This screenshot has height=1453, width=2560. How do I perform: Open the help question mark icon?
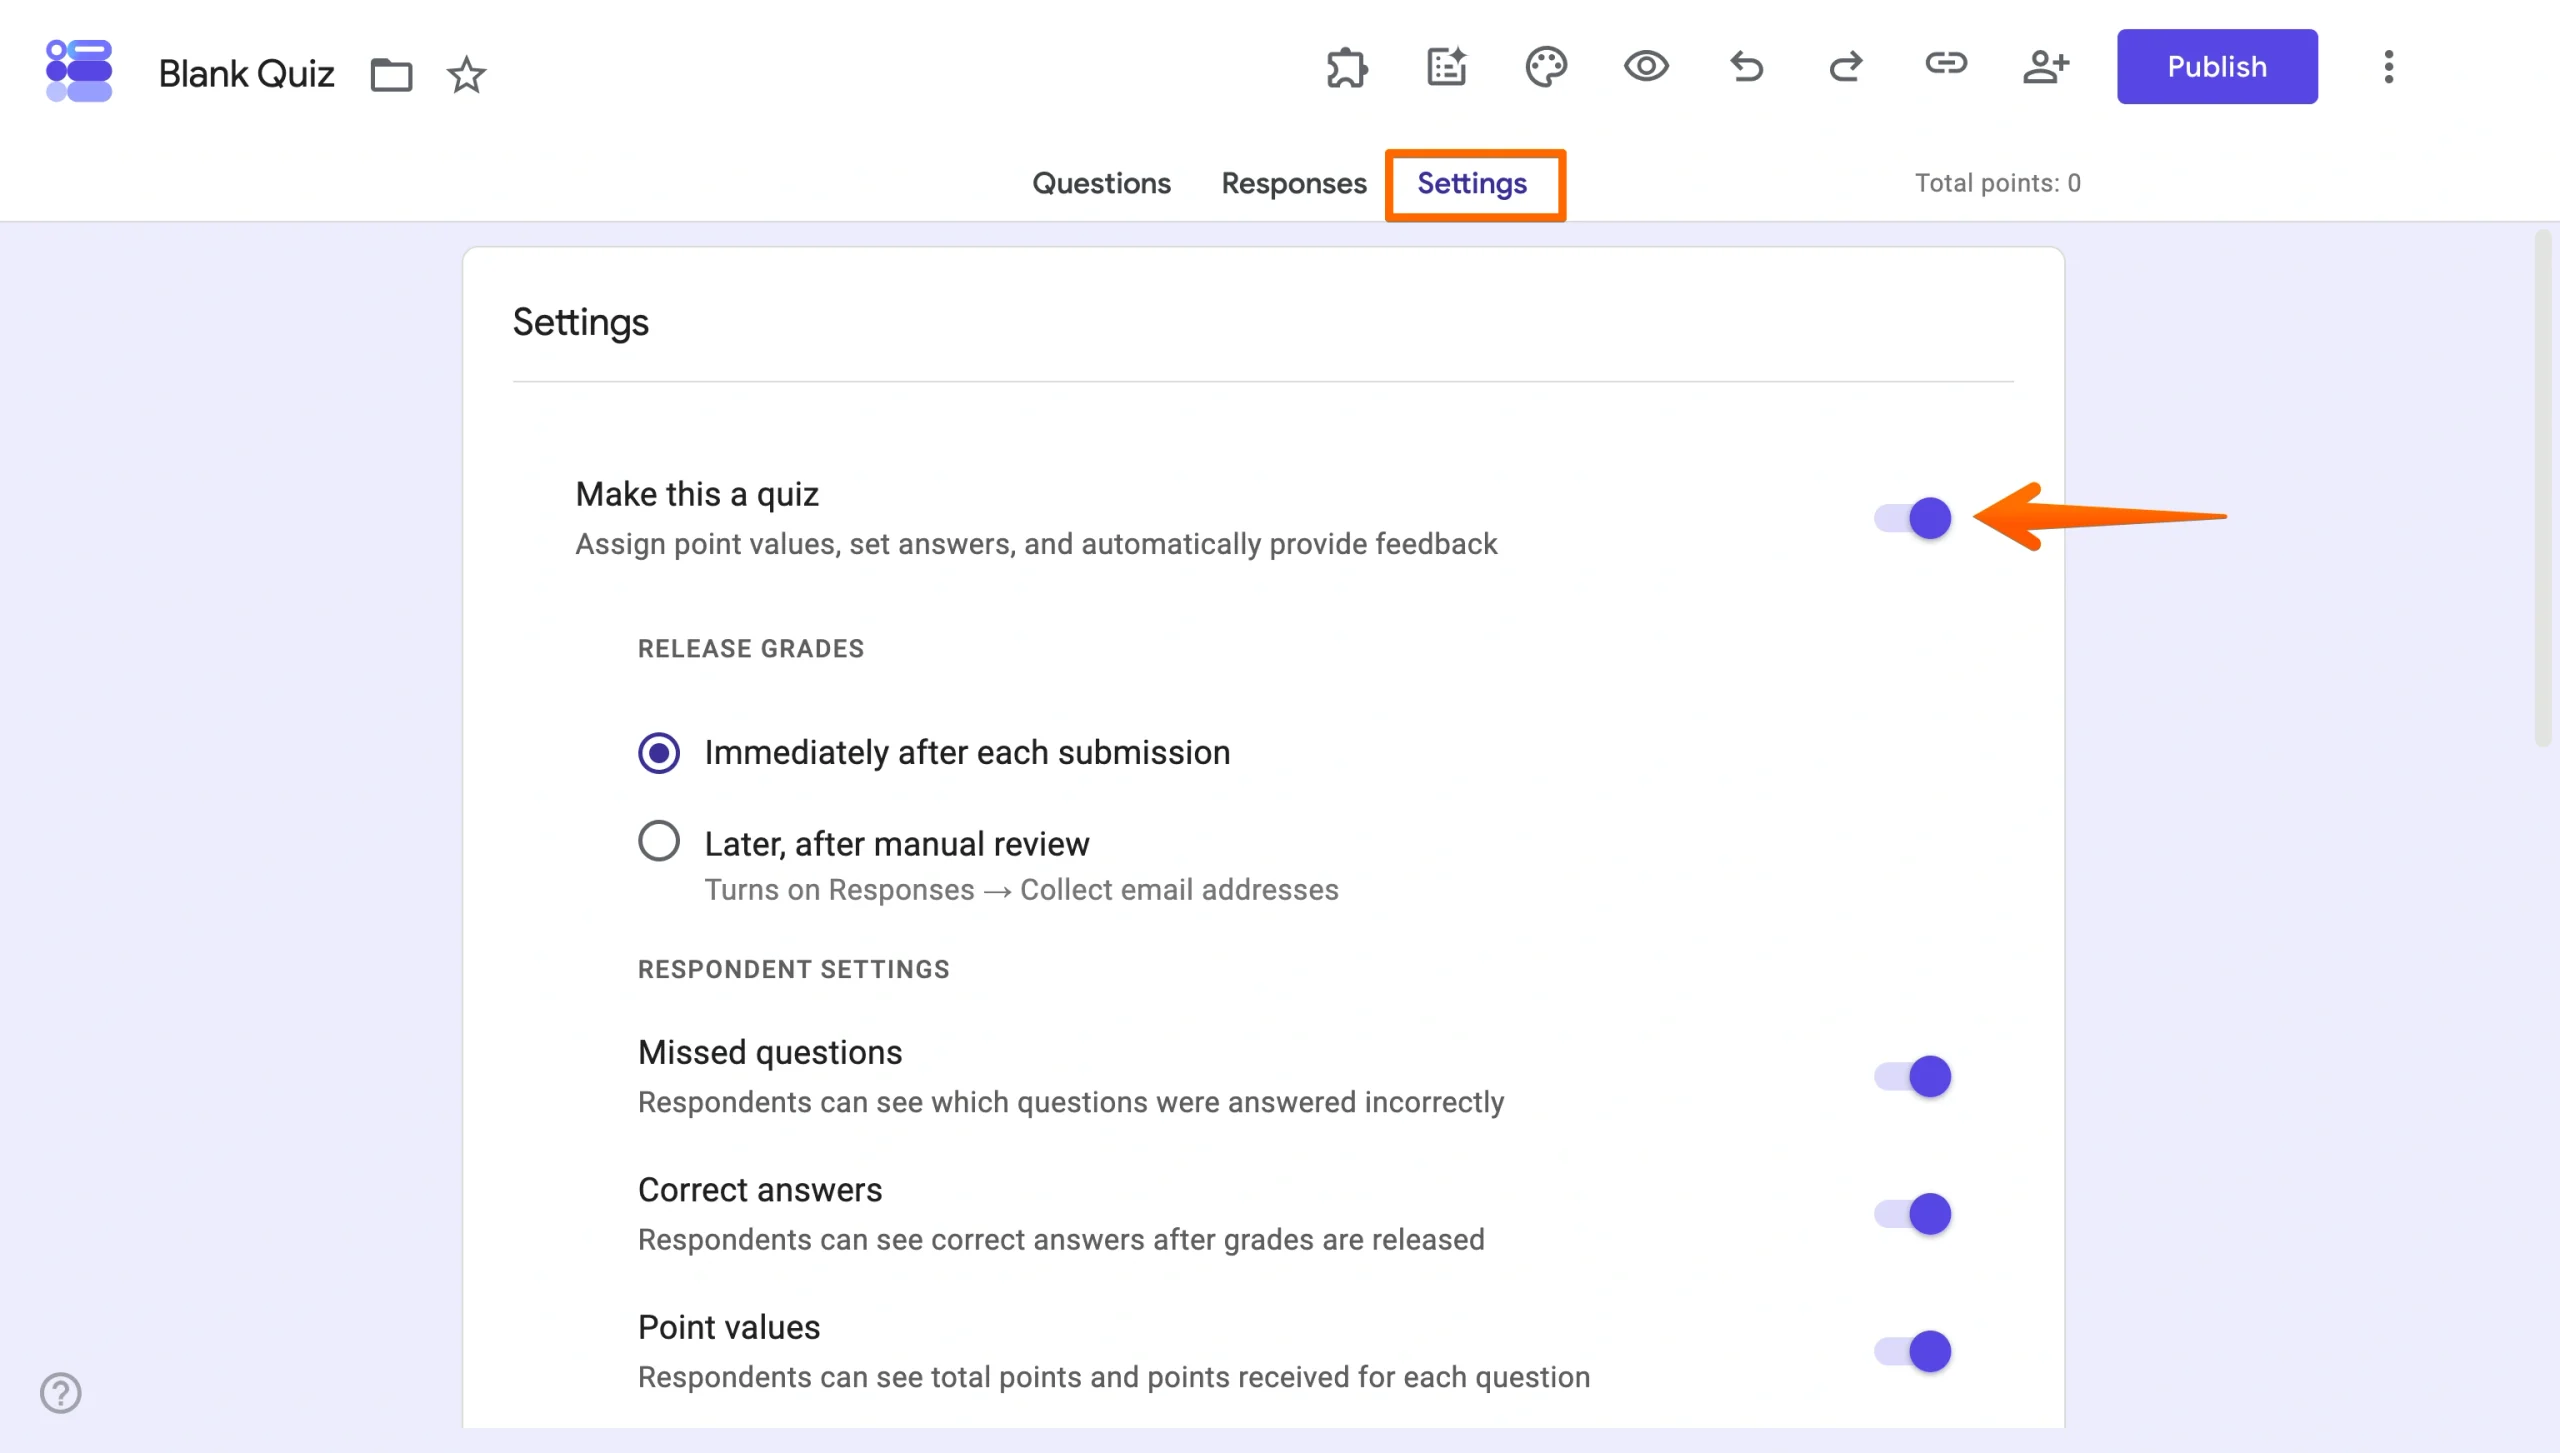61,1392
